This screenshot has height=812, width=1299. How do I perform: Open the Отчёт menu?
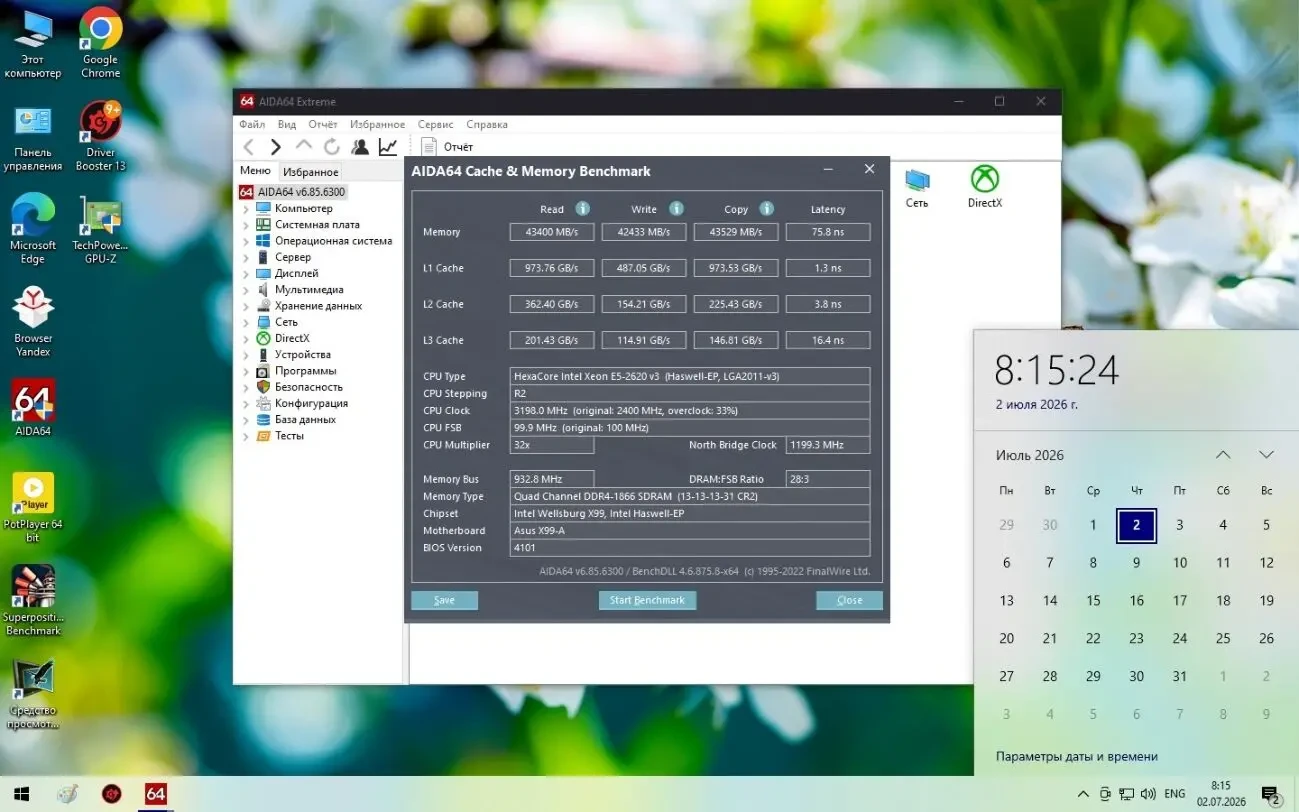[323, 124]
